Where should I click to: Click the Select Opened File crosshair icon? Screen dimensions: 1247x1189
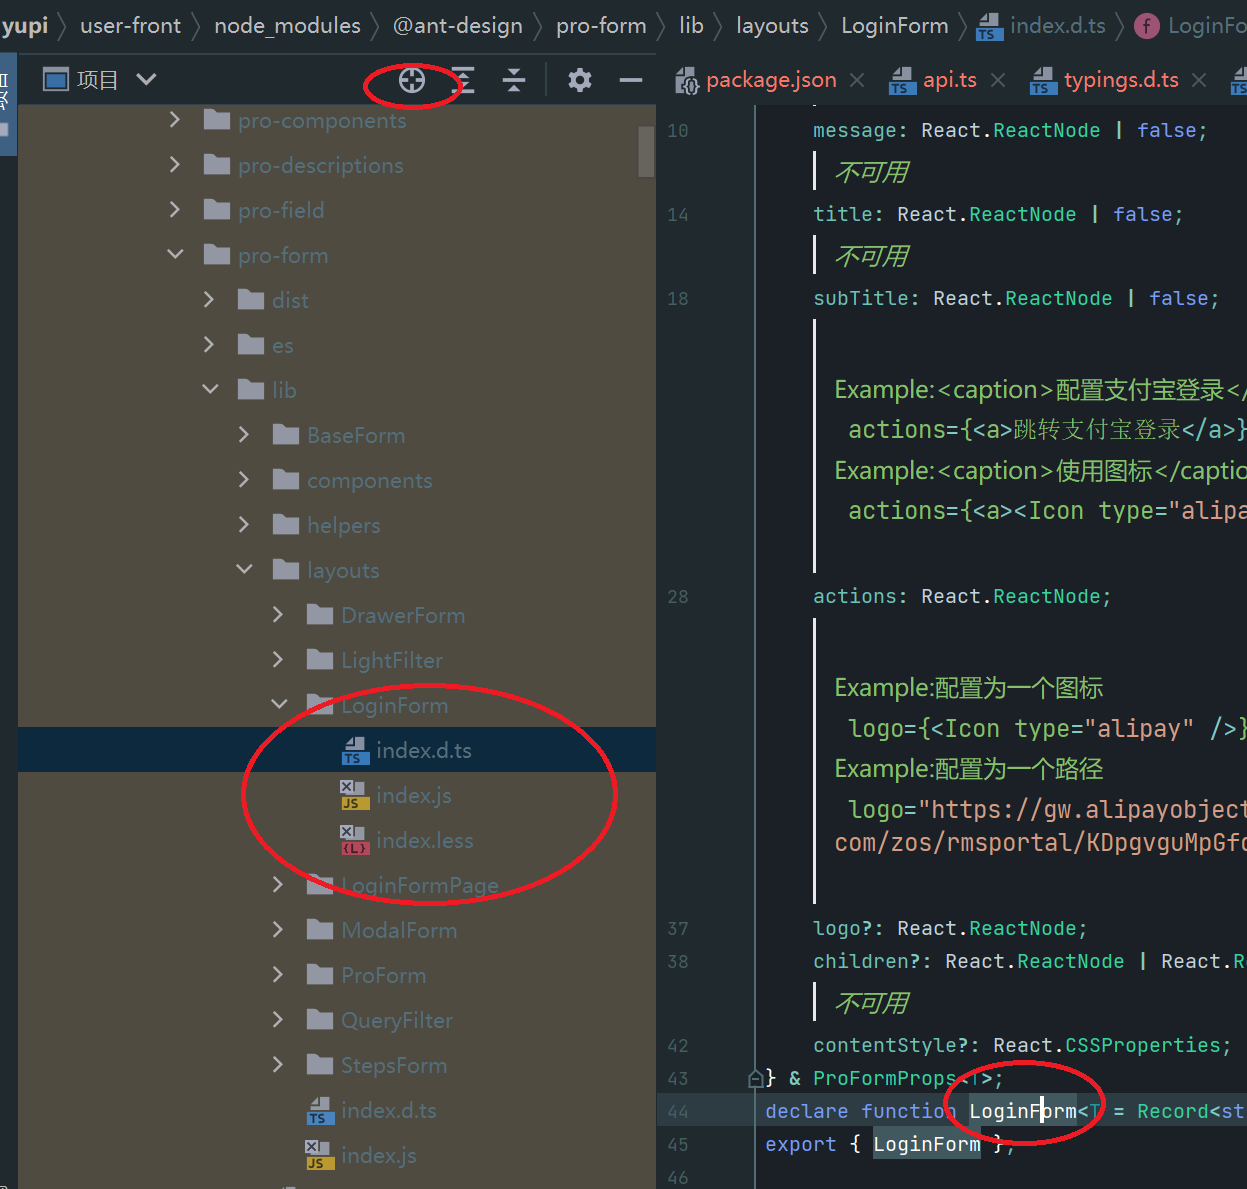(x=412, y=80)
